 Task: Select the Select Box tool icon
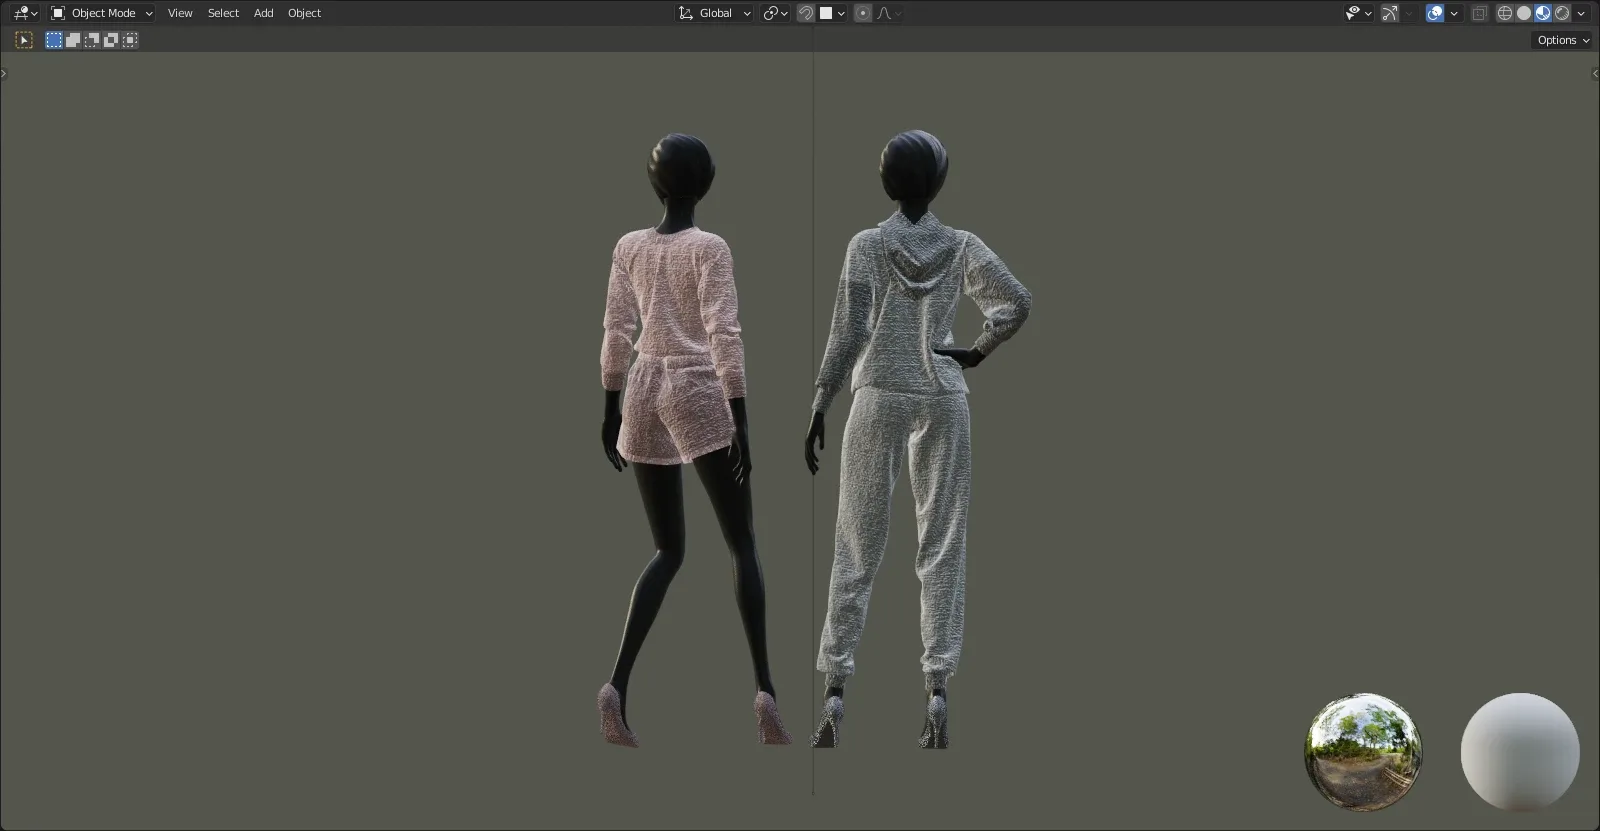pyautogui.click(x=24, y=40)
